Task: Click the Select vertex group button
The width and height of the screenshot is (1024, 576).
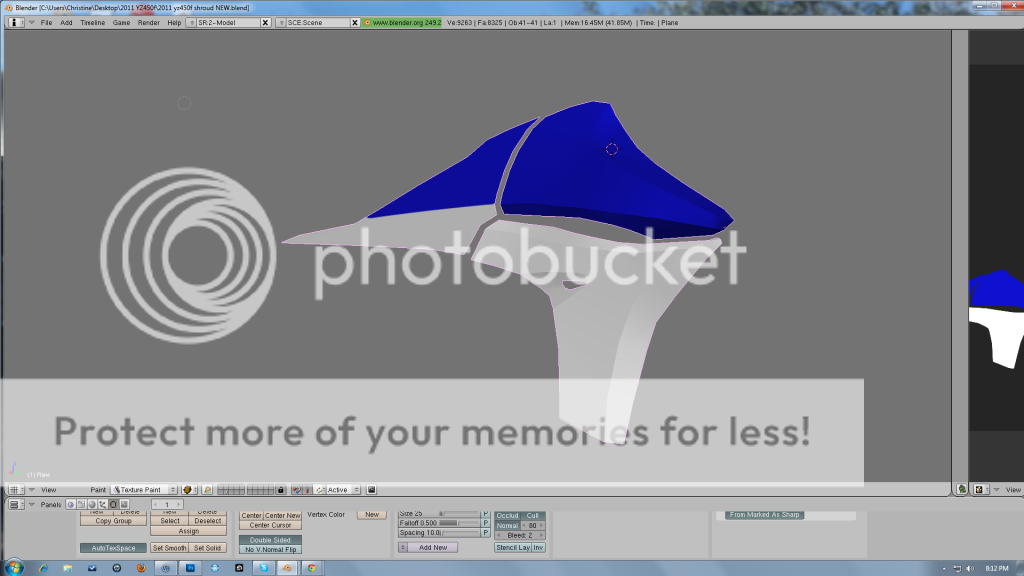Action: point(170,521)
